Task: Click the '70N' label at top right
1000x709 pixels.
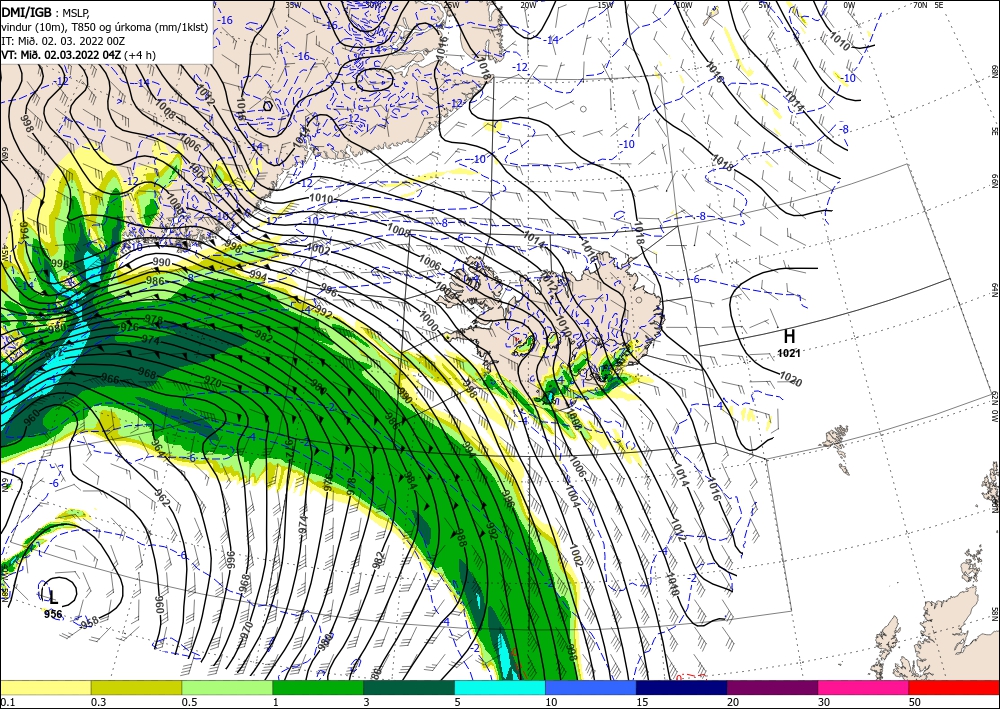Action: pyautogui.click(x=920, y=5)
